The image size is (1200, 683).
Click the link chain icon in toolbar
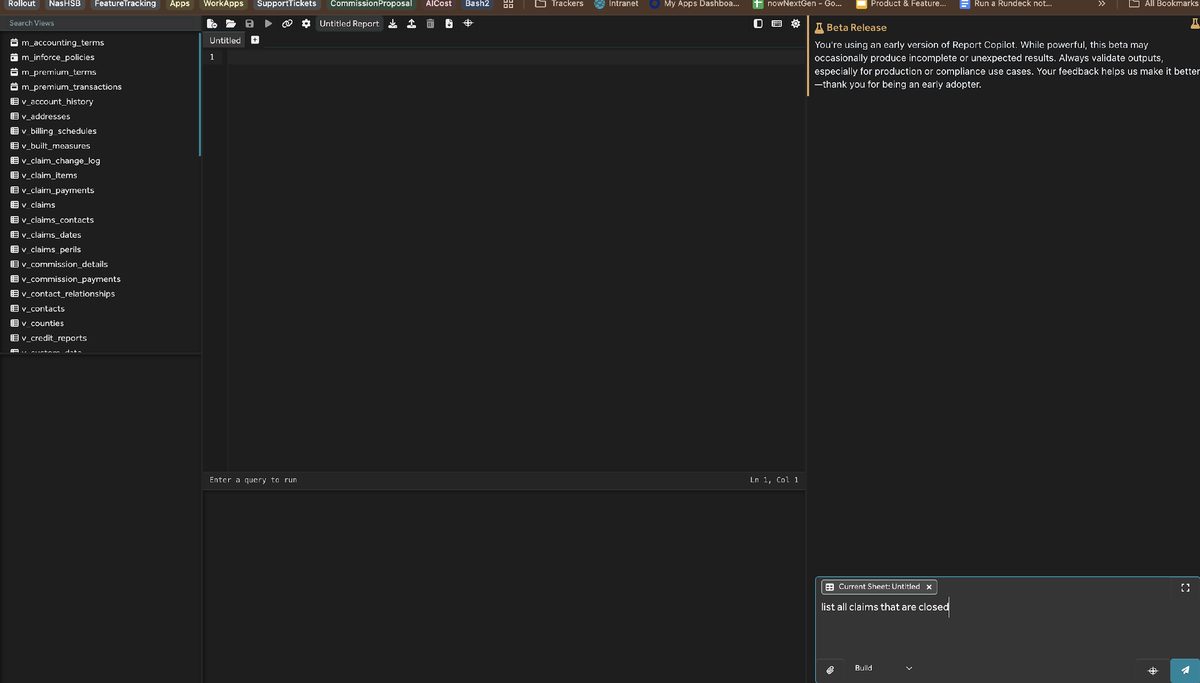coord(287,23)
